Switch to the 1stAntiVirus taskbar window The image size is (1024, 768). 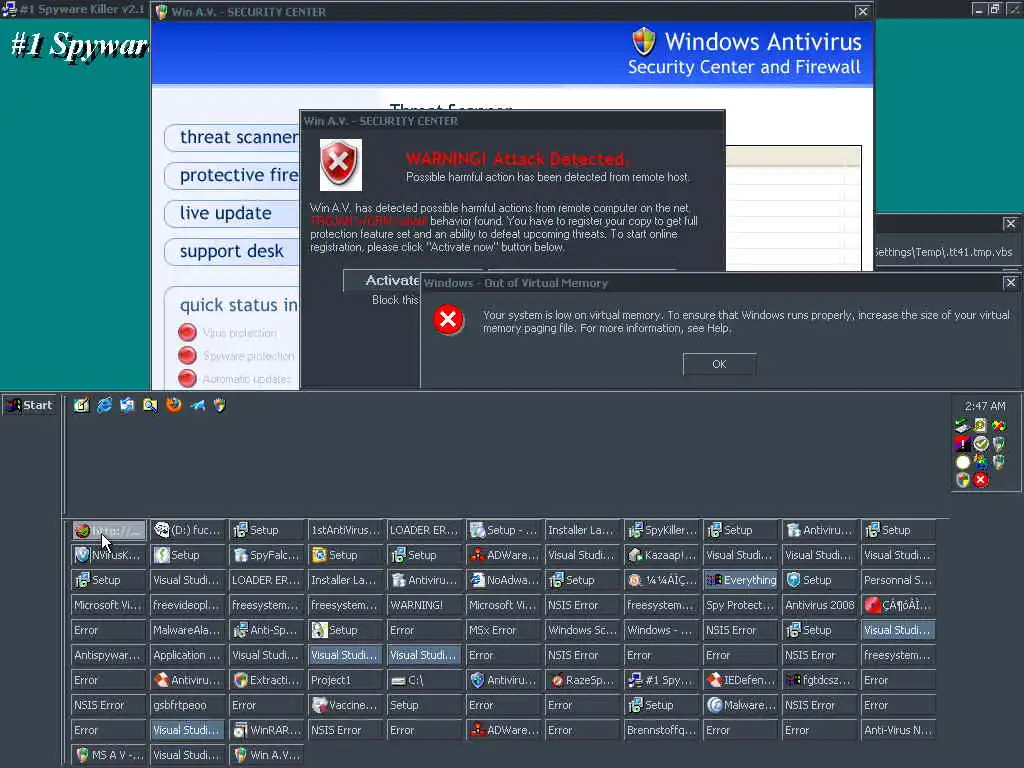(x=345, y=530)
